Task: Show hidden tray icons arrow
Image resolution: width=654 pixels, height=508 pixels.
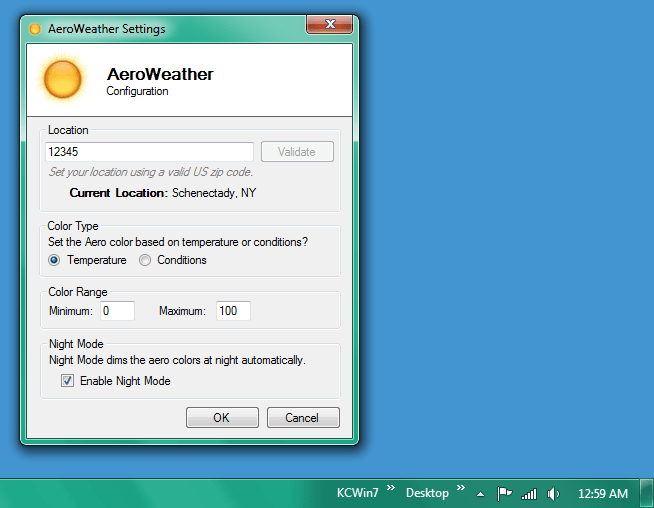Action: click(480, 494)
